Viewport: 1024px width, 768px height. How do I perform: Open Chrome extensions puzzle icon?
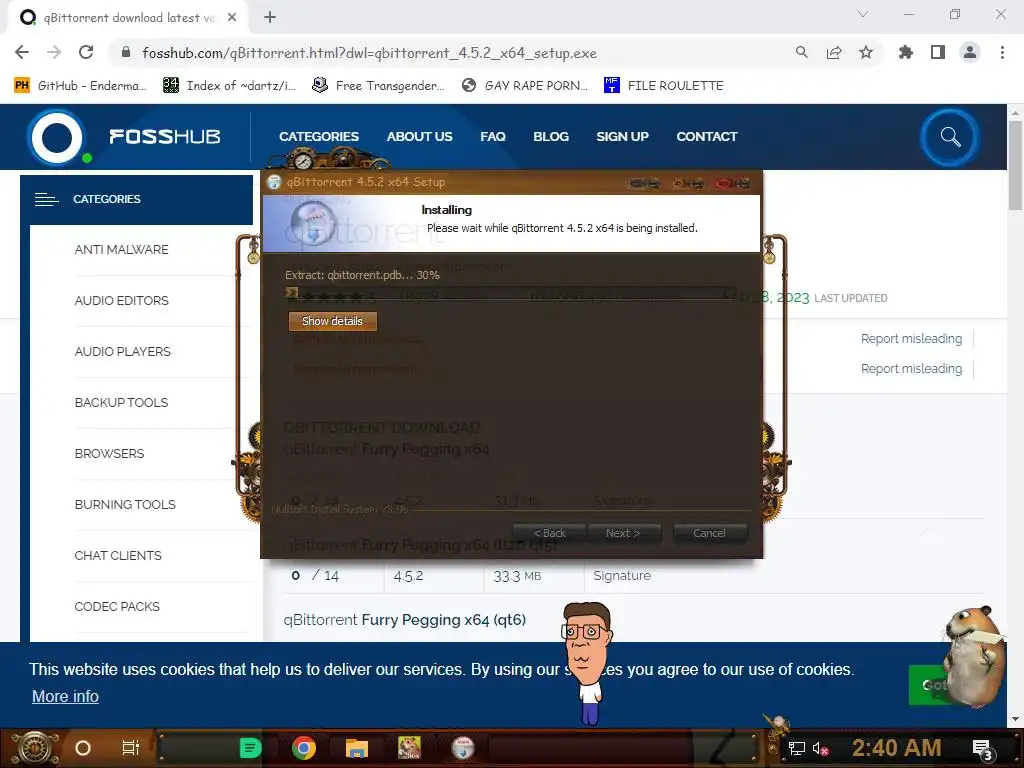(905, 52)
